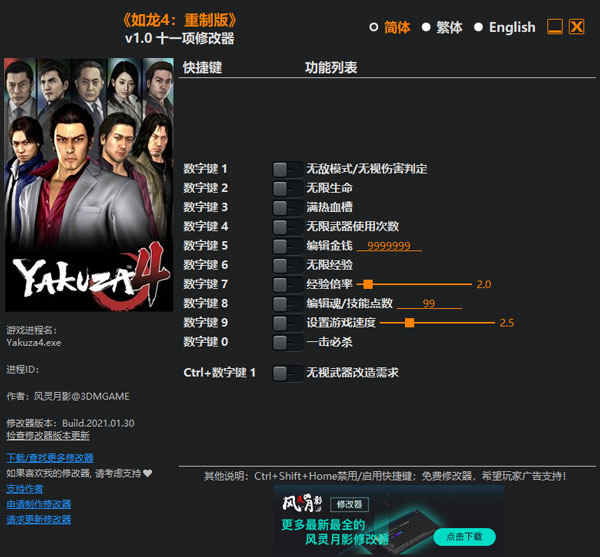This screenshot has height=557, width=600.
Task: Click the money value field 9999999
Action: click(389, 246)
